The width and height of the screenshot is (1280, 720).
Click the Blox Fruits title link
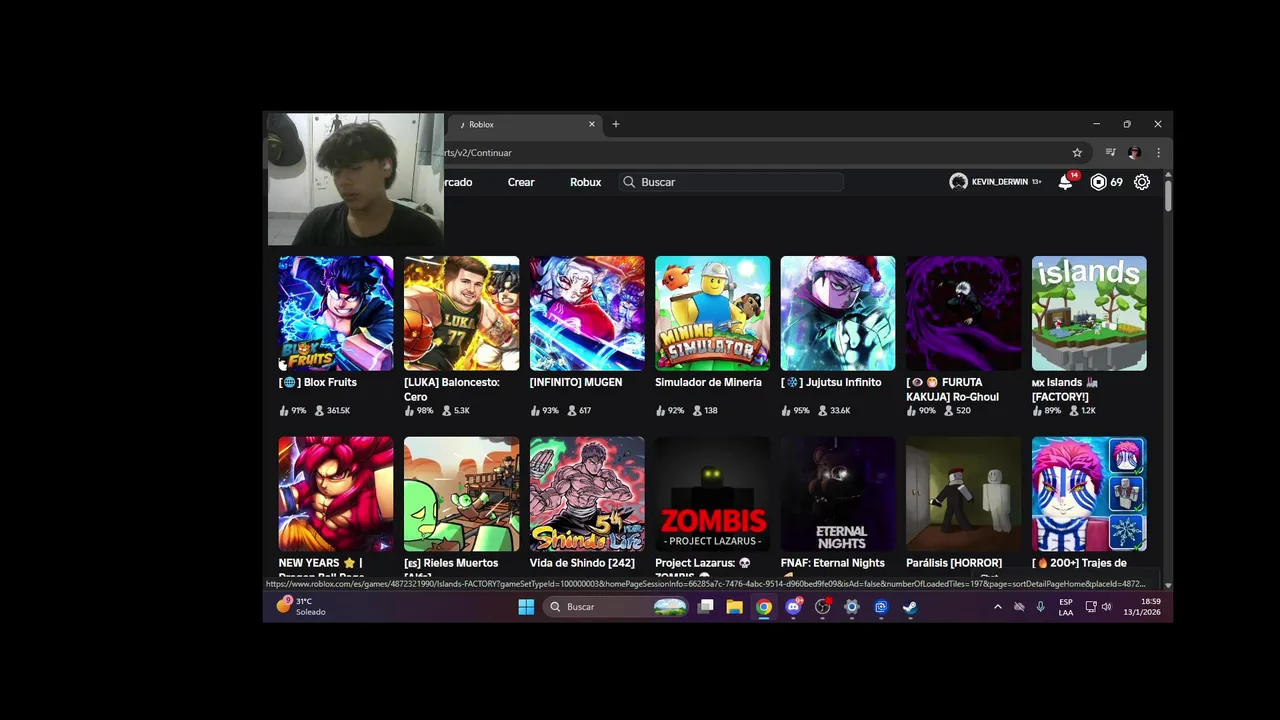click(318, 382)
